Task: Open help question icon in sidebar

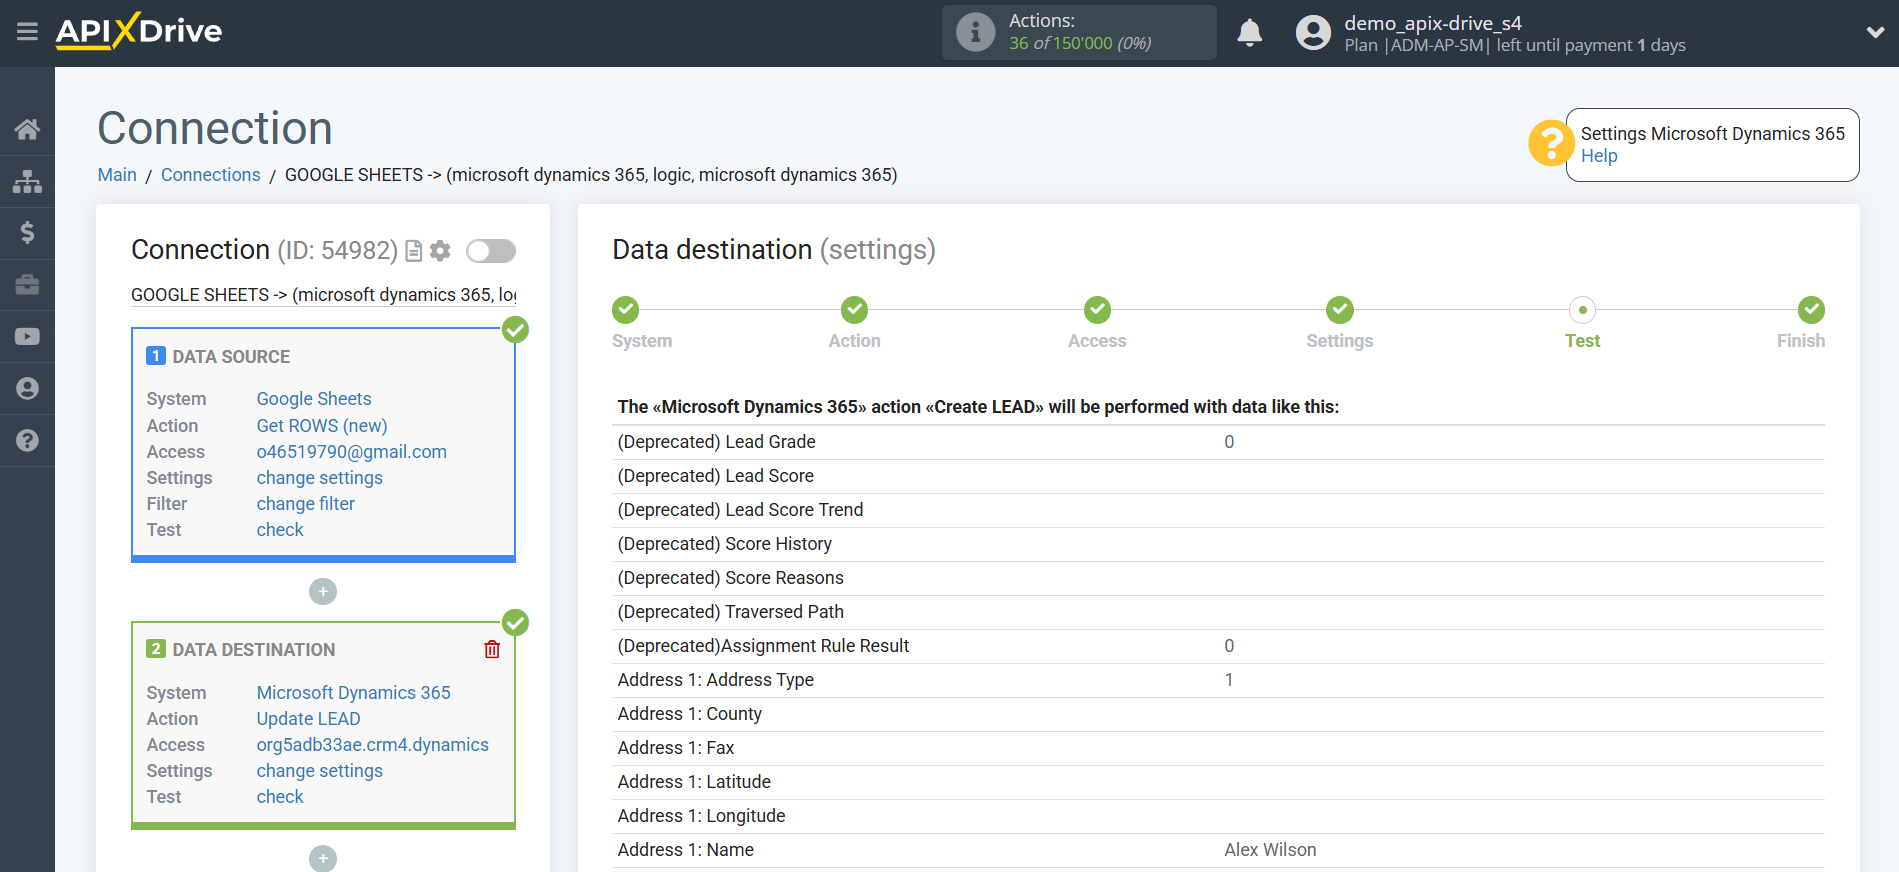Action: [27, 440]
